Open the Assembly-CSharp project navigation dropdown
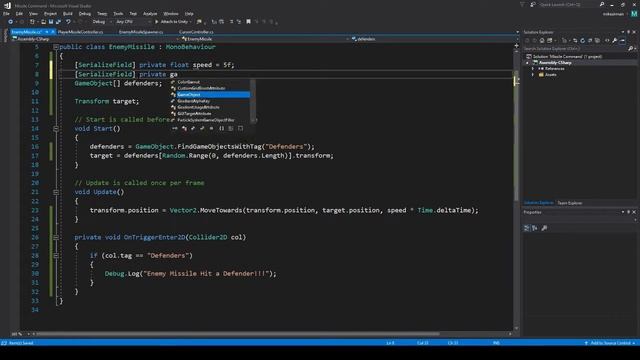The height and width of the screenshot is (360, 640). click(95, 39)
